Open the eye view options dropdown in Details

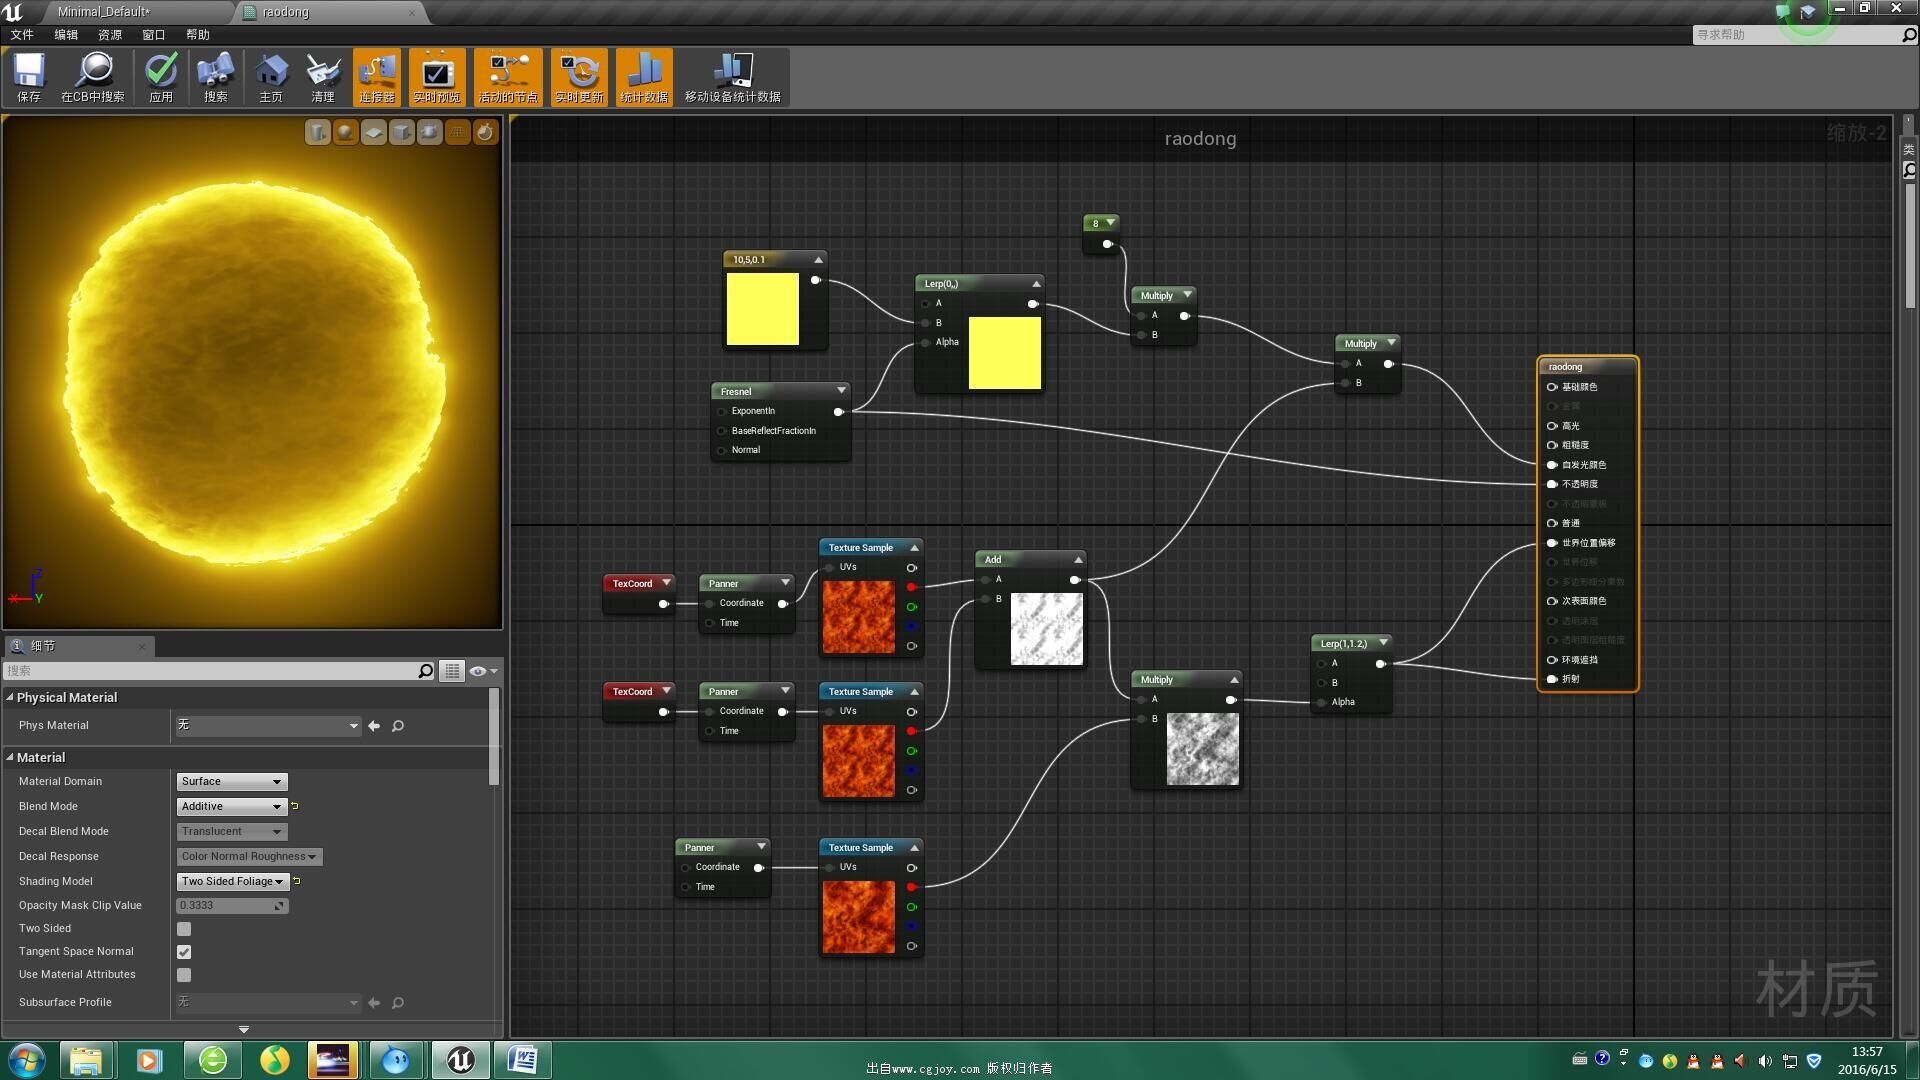483,671
